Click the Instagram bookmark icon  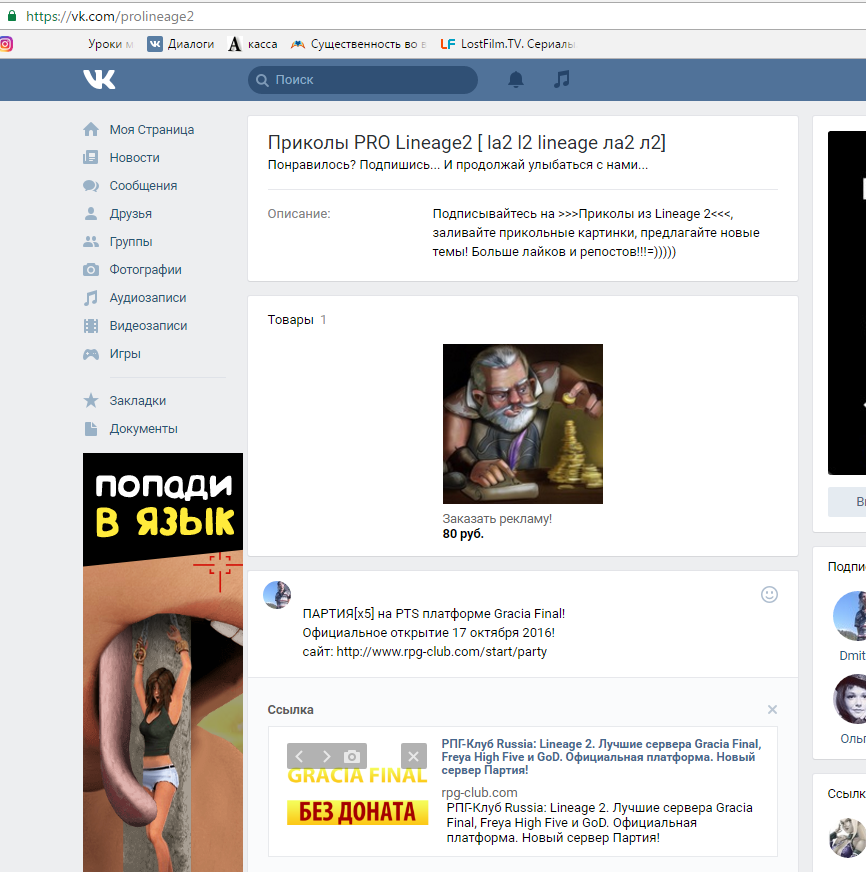6,44
